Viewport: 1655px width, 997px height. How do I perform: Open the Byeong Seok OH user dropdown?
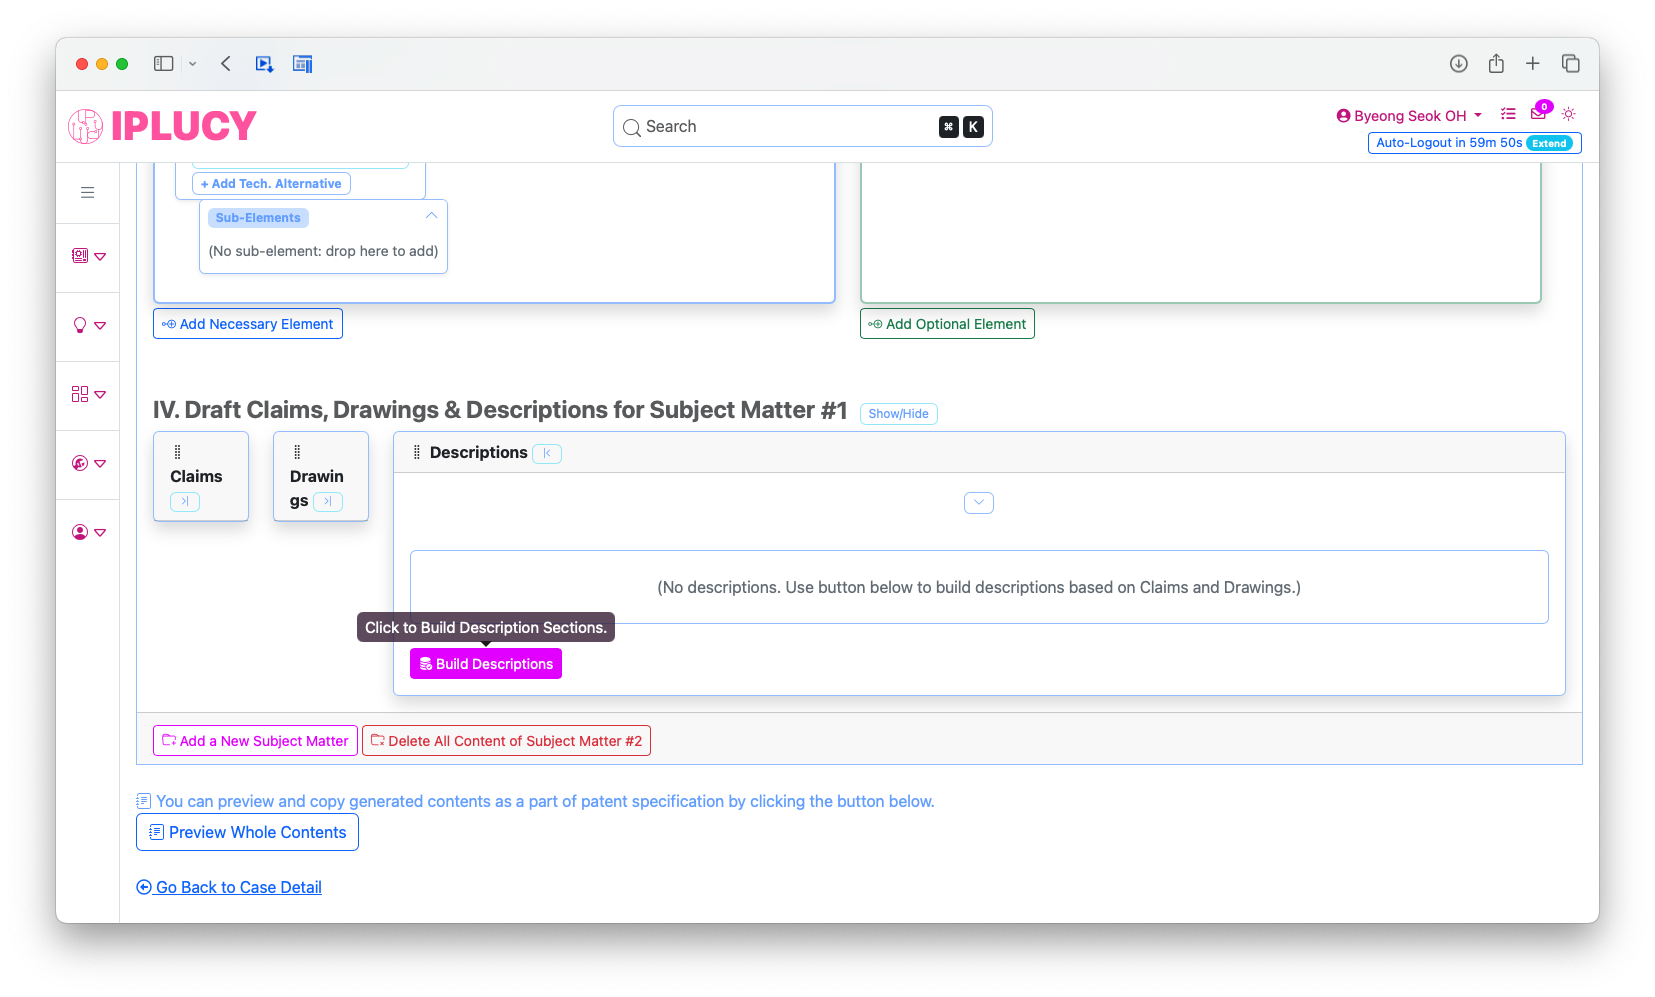click(1409, 116)
